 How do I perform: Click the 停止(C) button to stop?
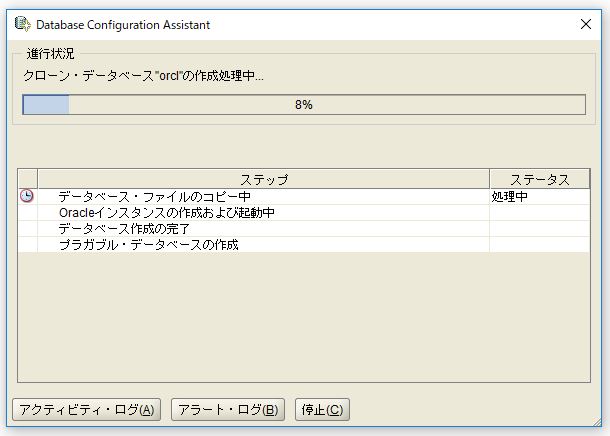click(322, 410)
